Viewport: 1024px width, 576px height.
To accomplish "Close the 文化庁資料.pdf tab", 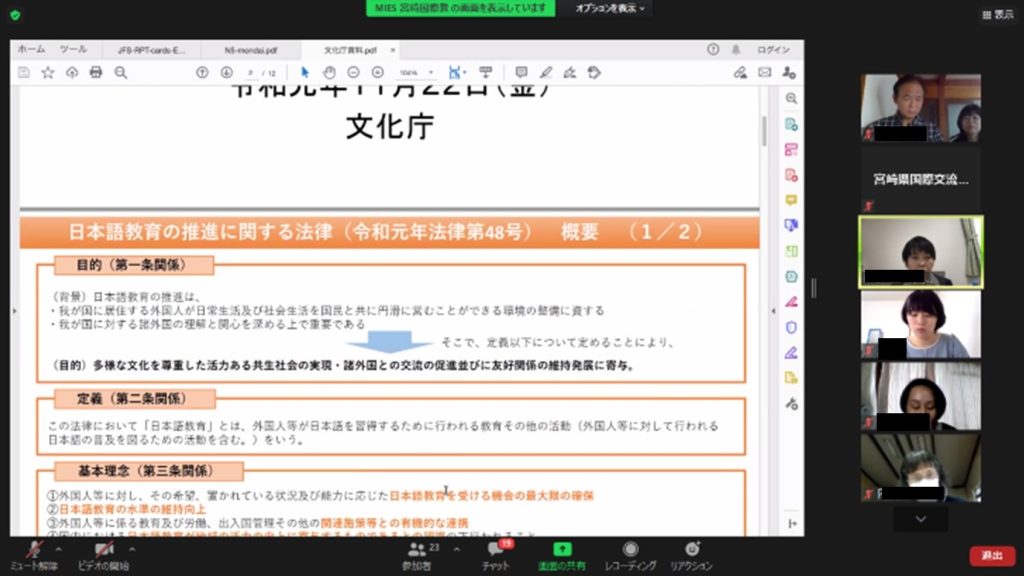I will pos(392,50).
